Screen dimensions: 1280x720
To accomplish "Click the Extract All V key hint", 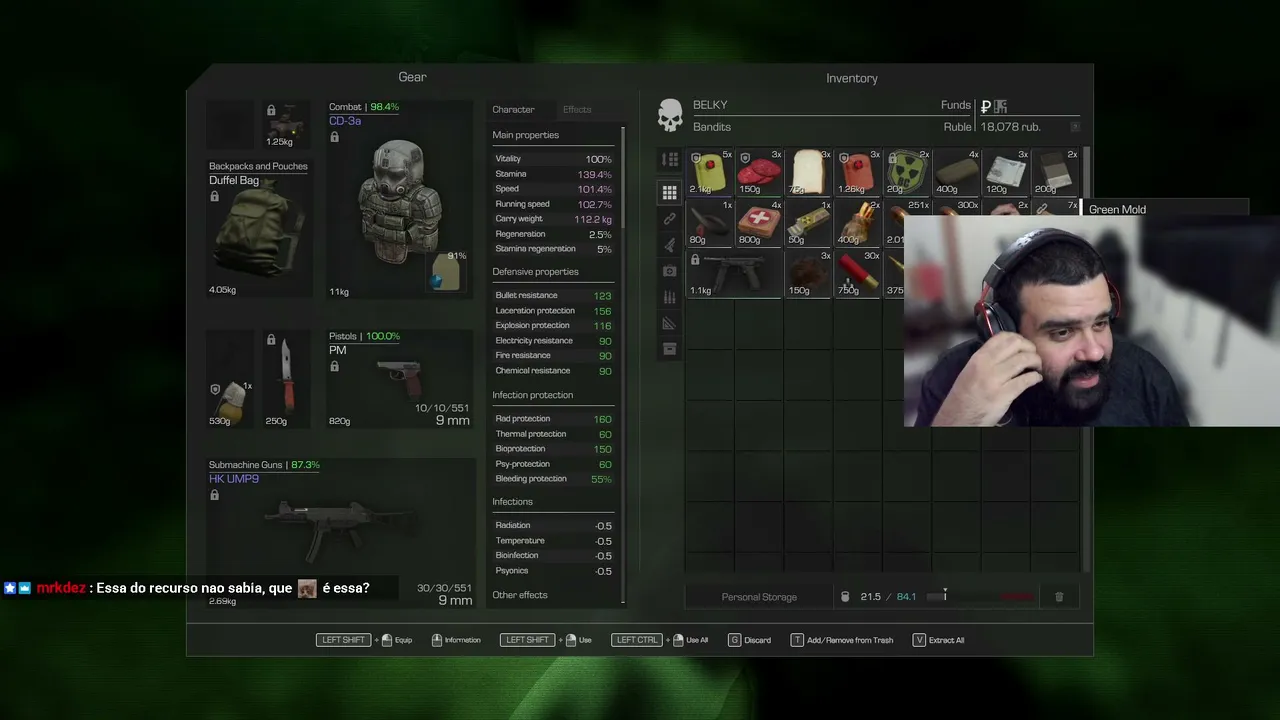I will click(x=938, y=640).
